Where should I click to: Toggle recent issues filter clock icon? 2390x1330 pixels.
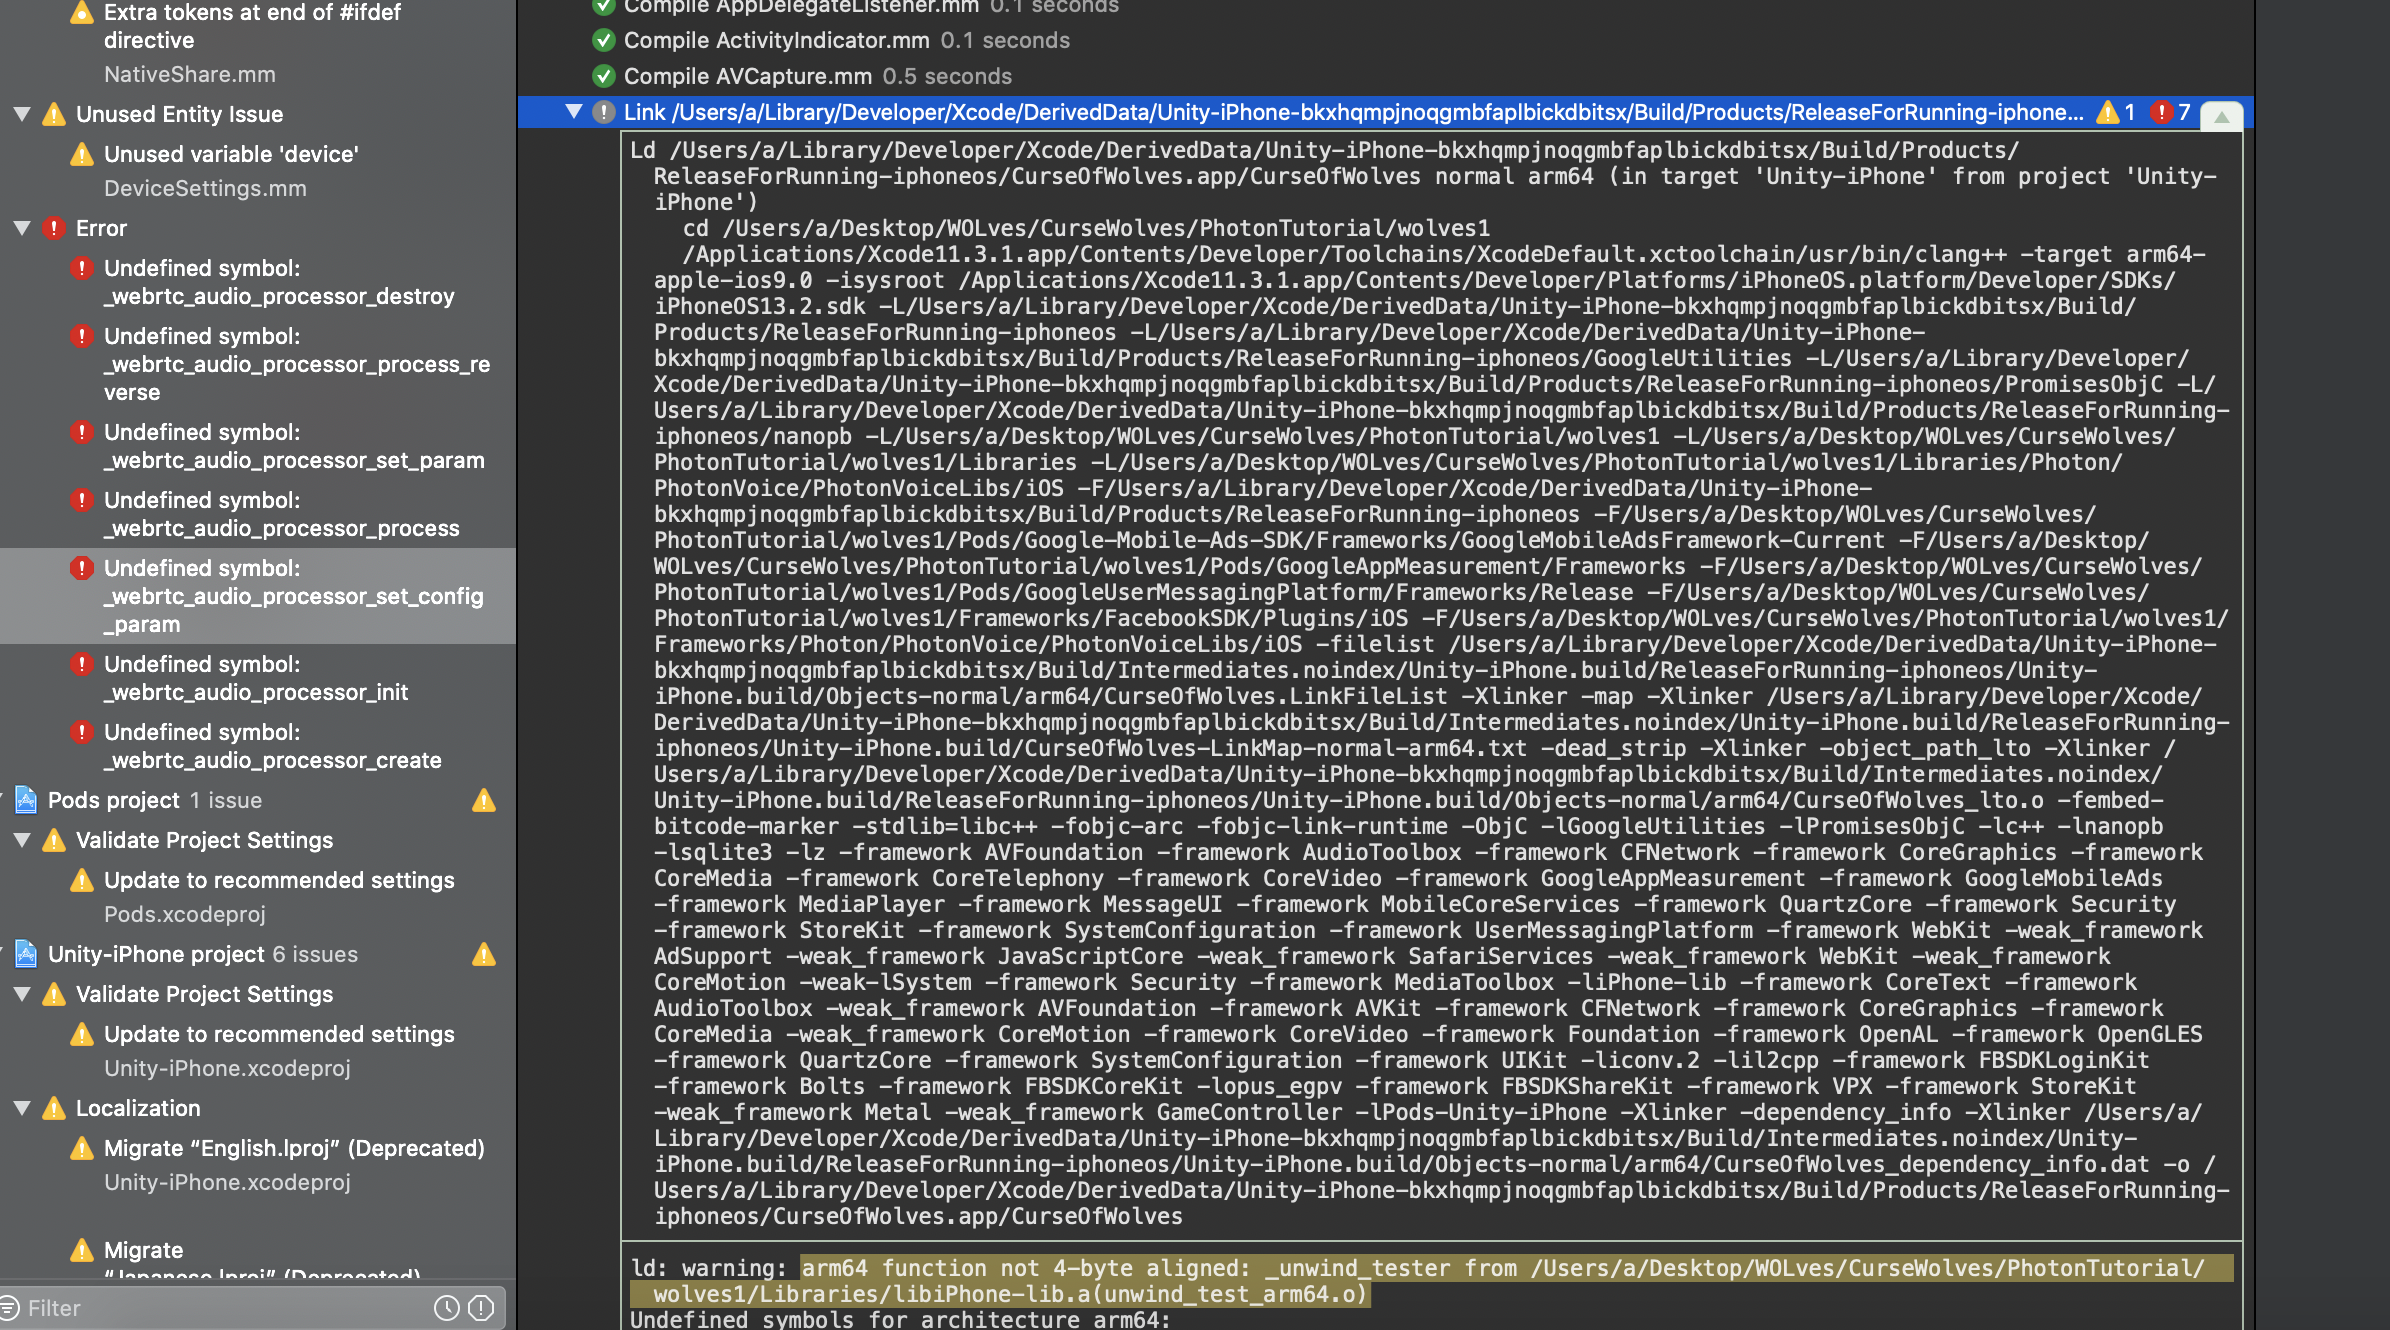pos(446,1308)
